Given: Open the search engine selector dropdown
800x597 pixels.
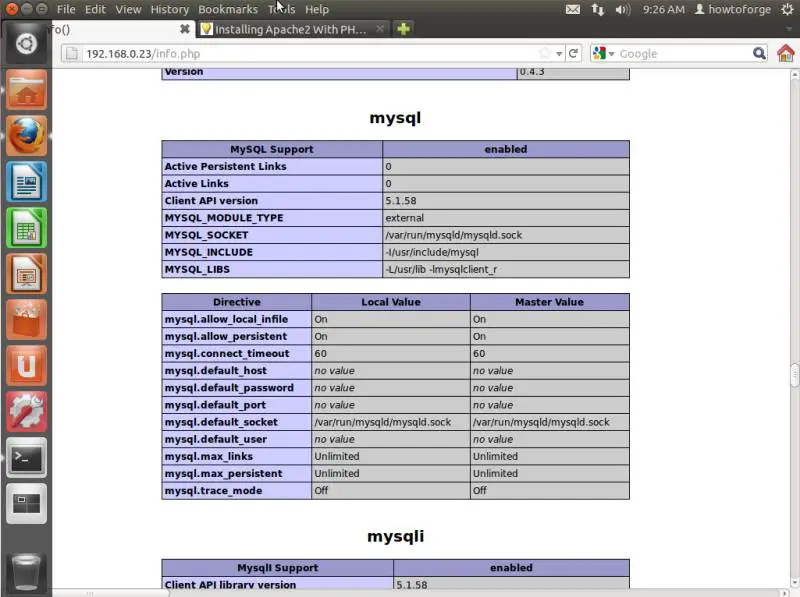Looking at the screenshot, I should [x=604, y=53].
